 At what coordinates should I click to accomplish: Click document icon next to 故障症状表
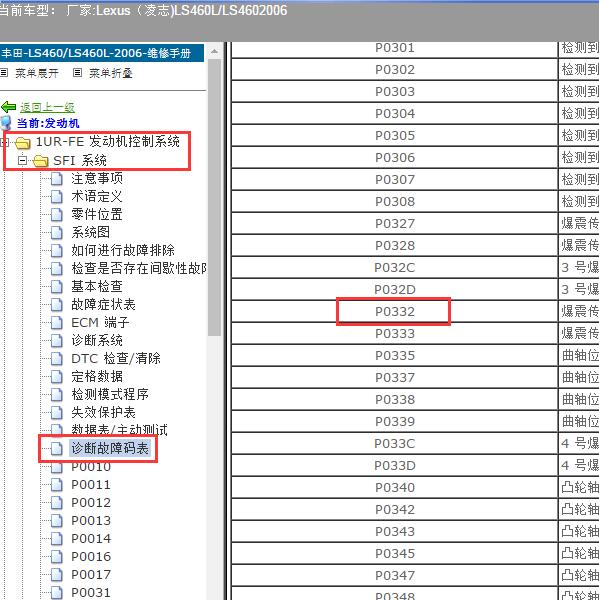coord(57,305)
